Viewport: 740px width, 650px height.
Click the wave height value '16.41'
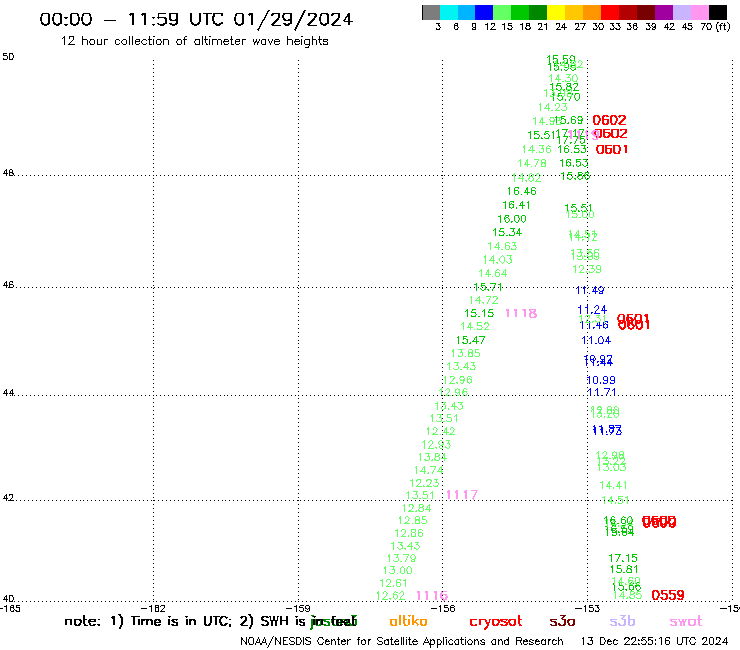tap(516, 205)
